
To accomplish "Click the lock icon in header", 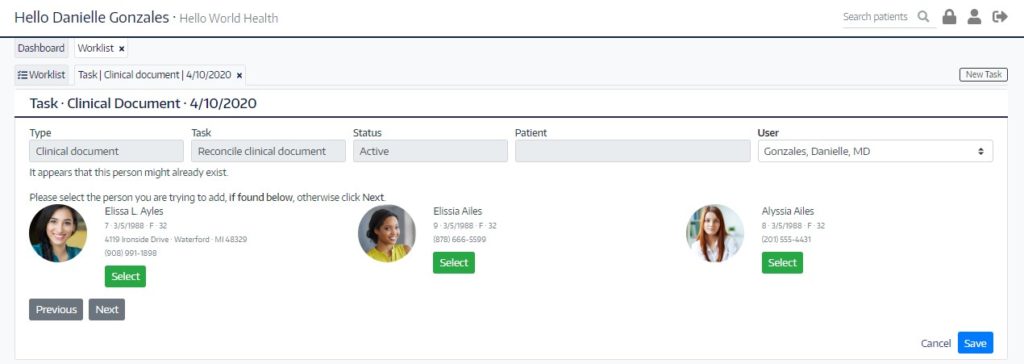I will tap(950, 17).
